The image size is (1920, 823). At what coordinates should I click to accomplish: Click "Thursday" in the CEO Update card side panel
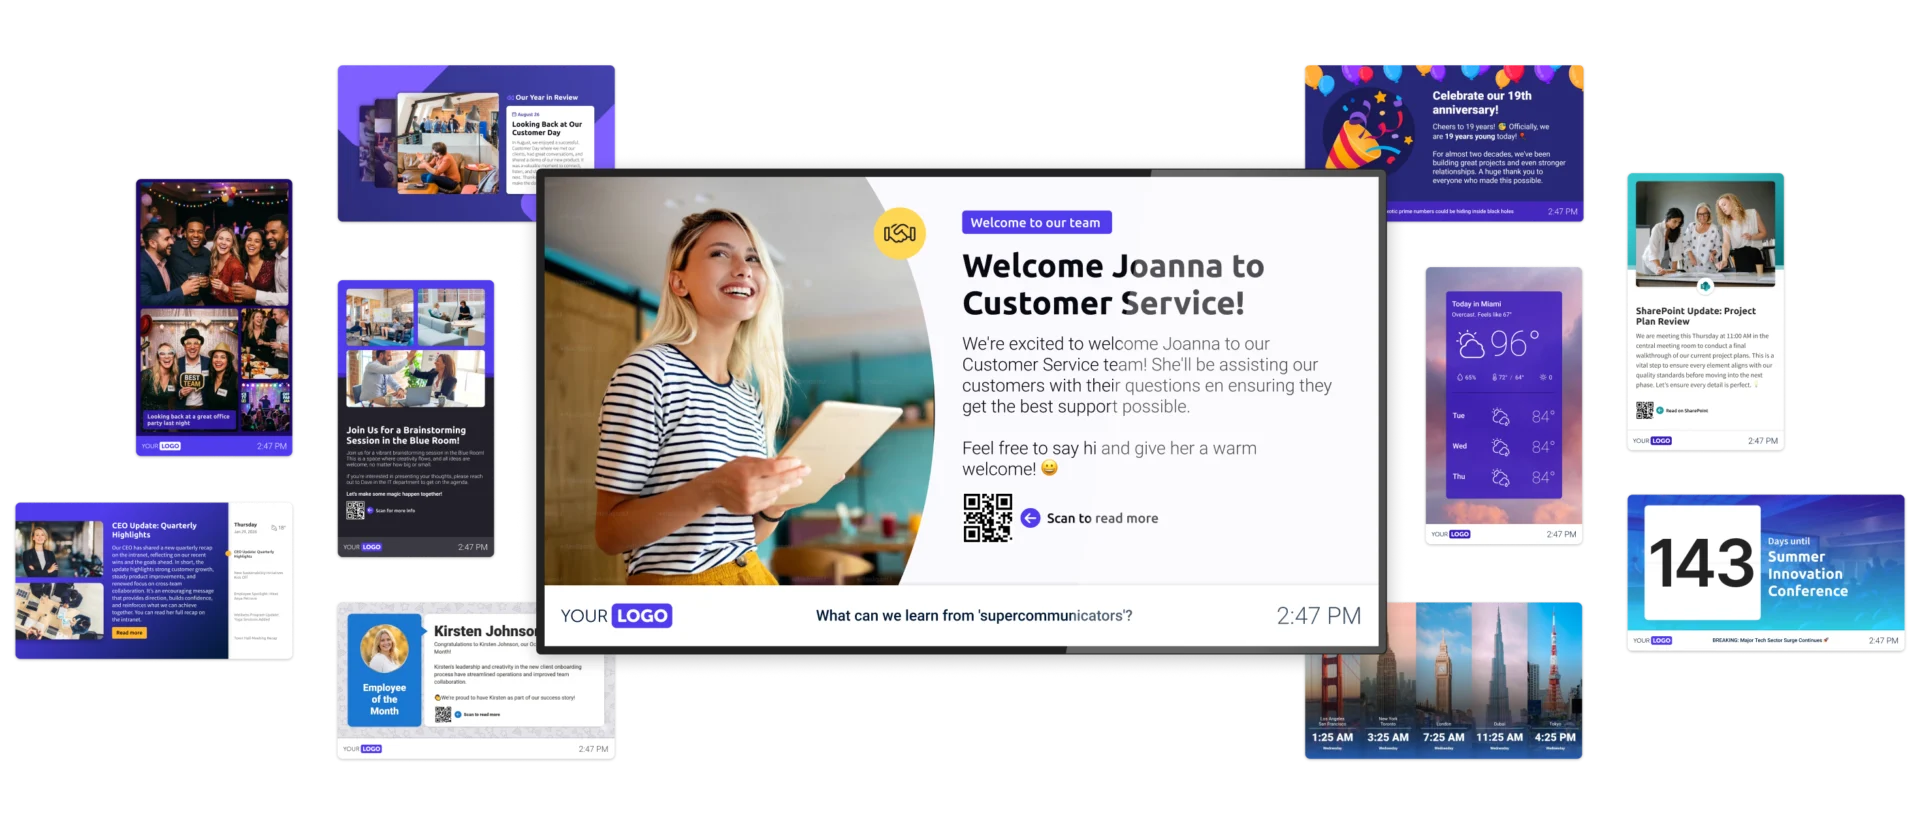coord(245,524)
